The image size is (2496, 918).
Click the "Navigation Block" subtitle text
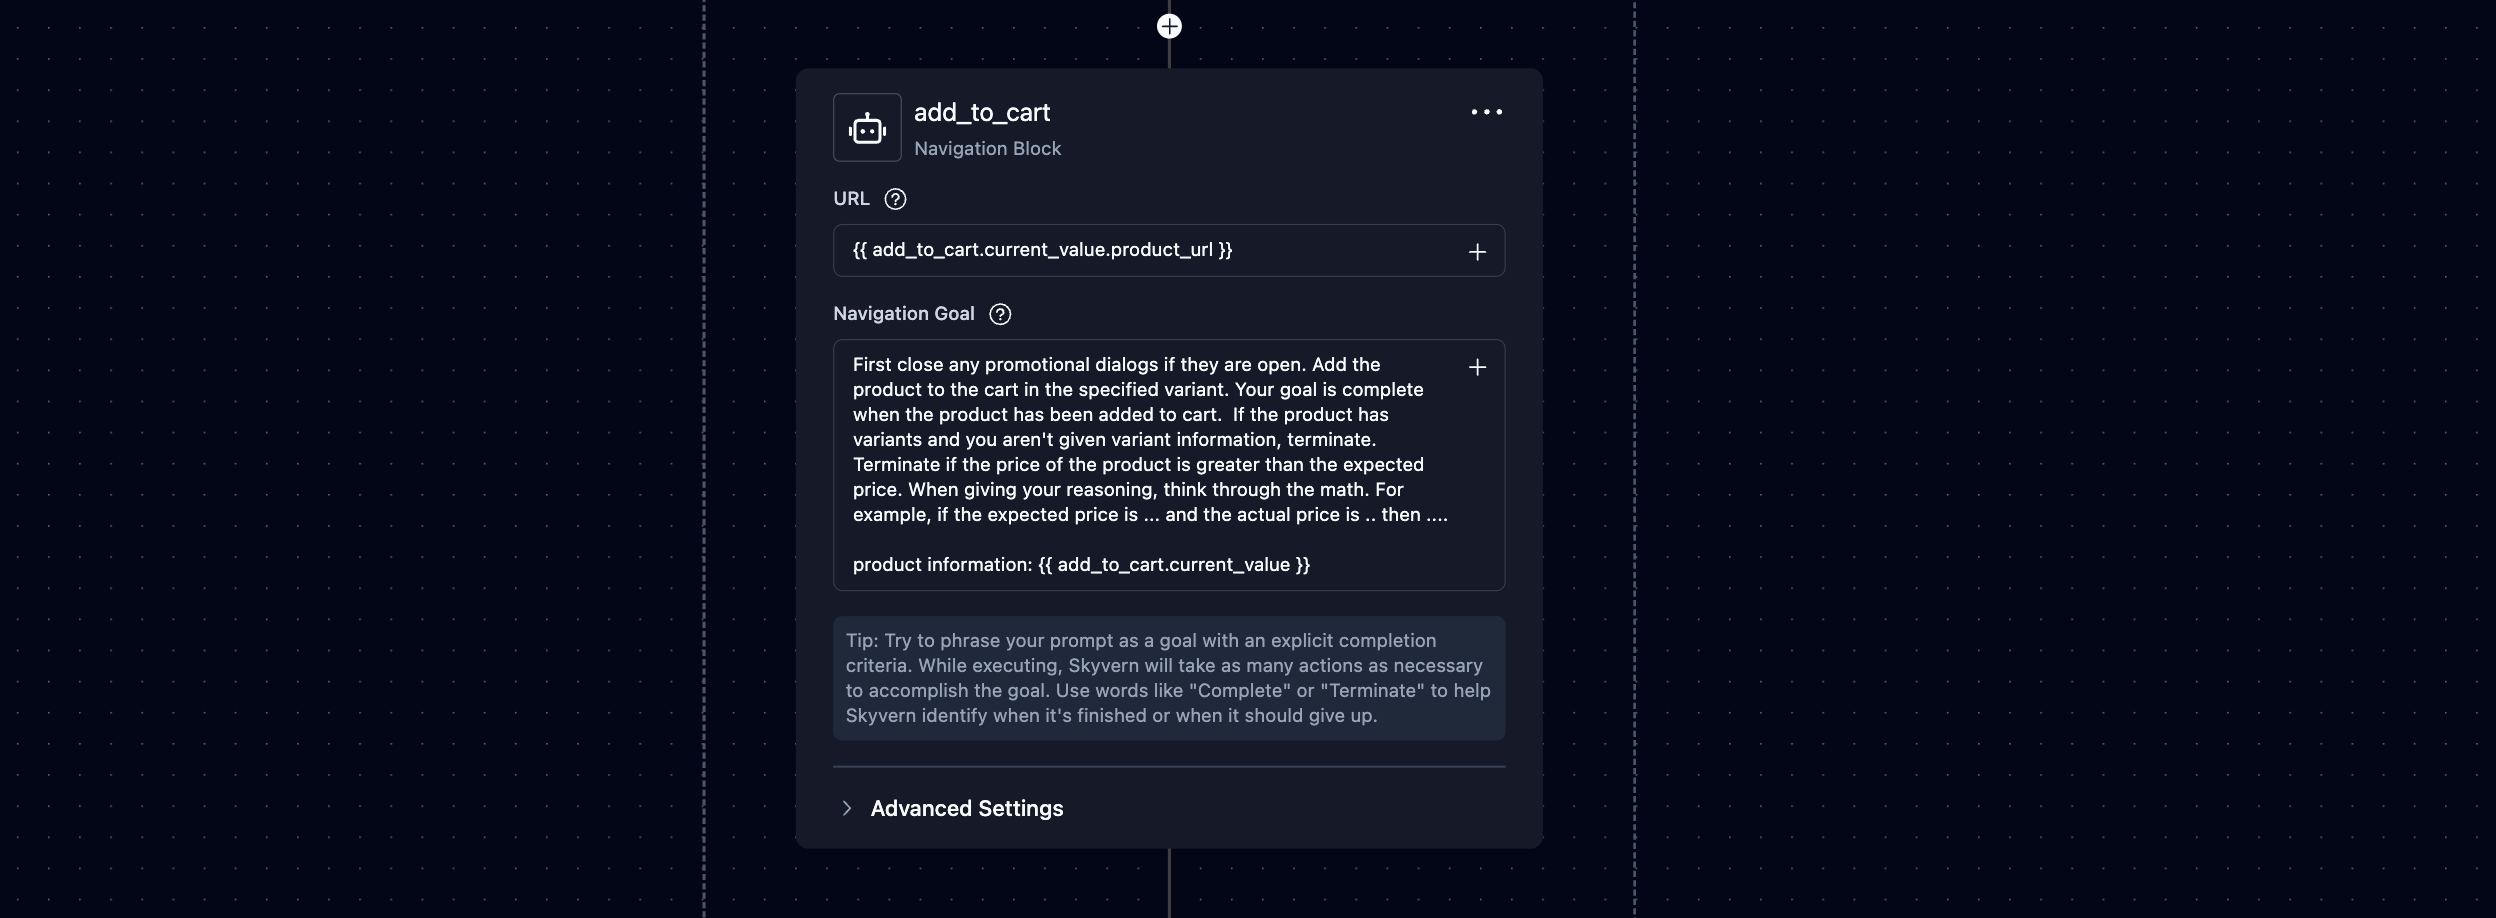987,149
